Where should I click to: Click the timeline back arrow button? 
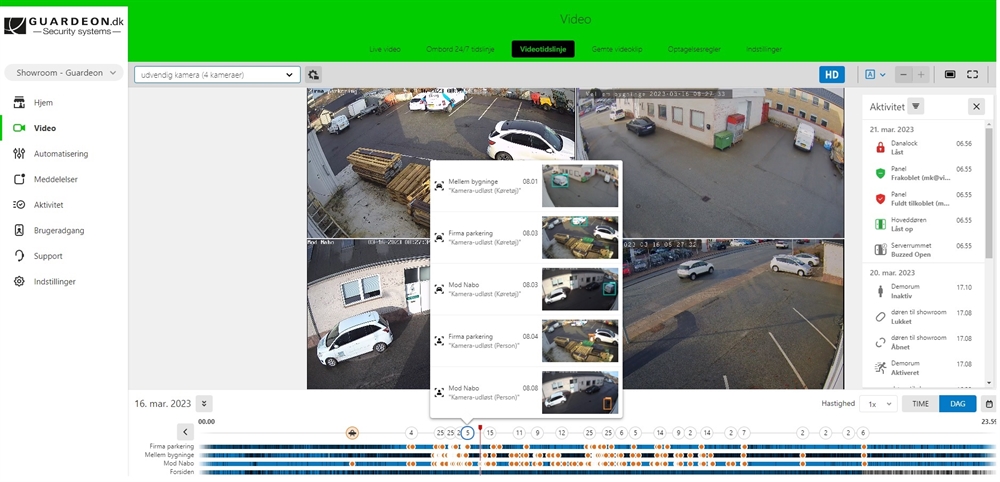tap(185, 432)
